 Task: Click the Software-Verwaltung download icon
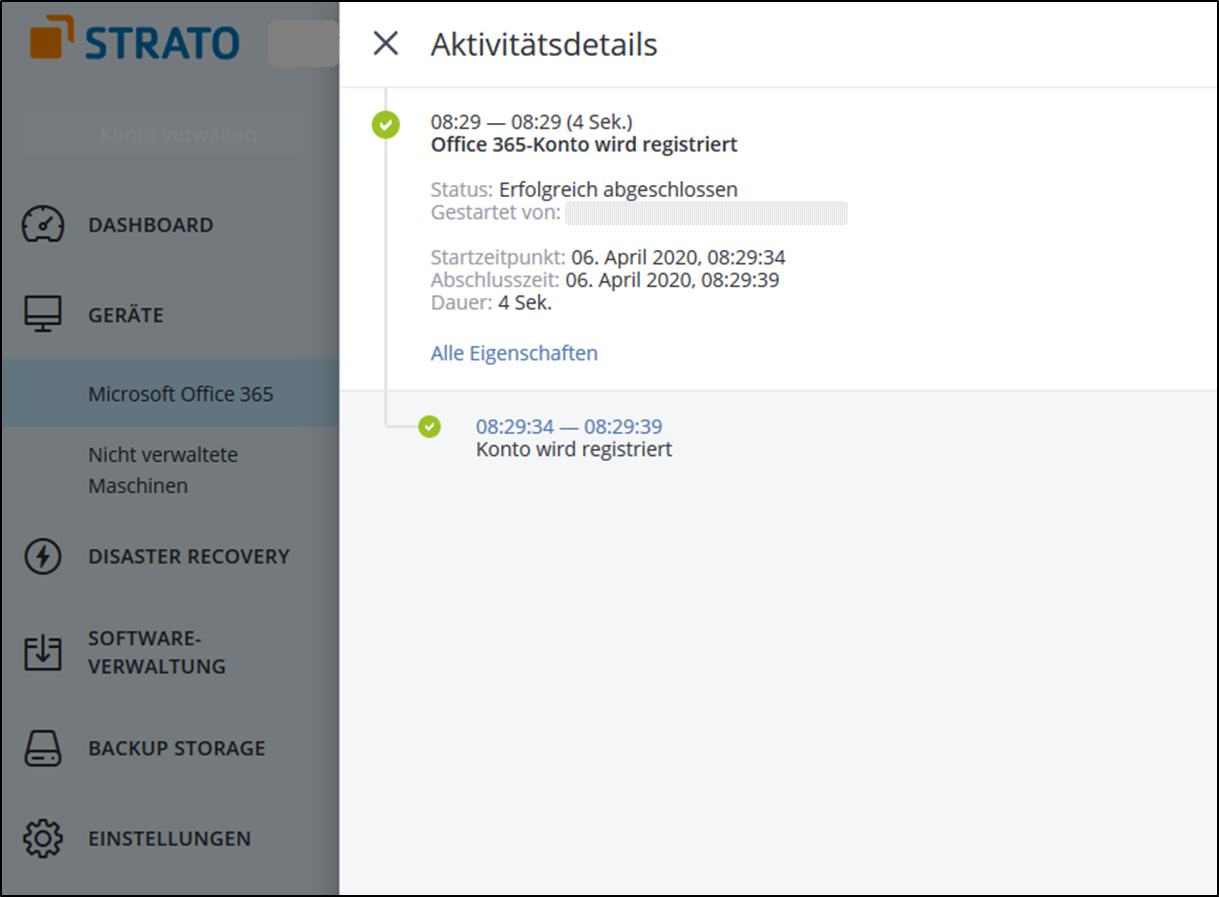41,651
